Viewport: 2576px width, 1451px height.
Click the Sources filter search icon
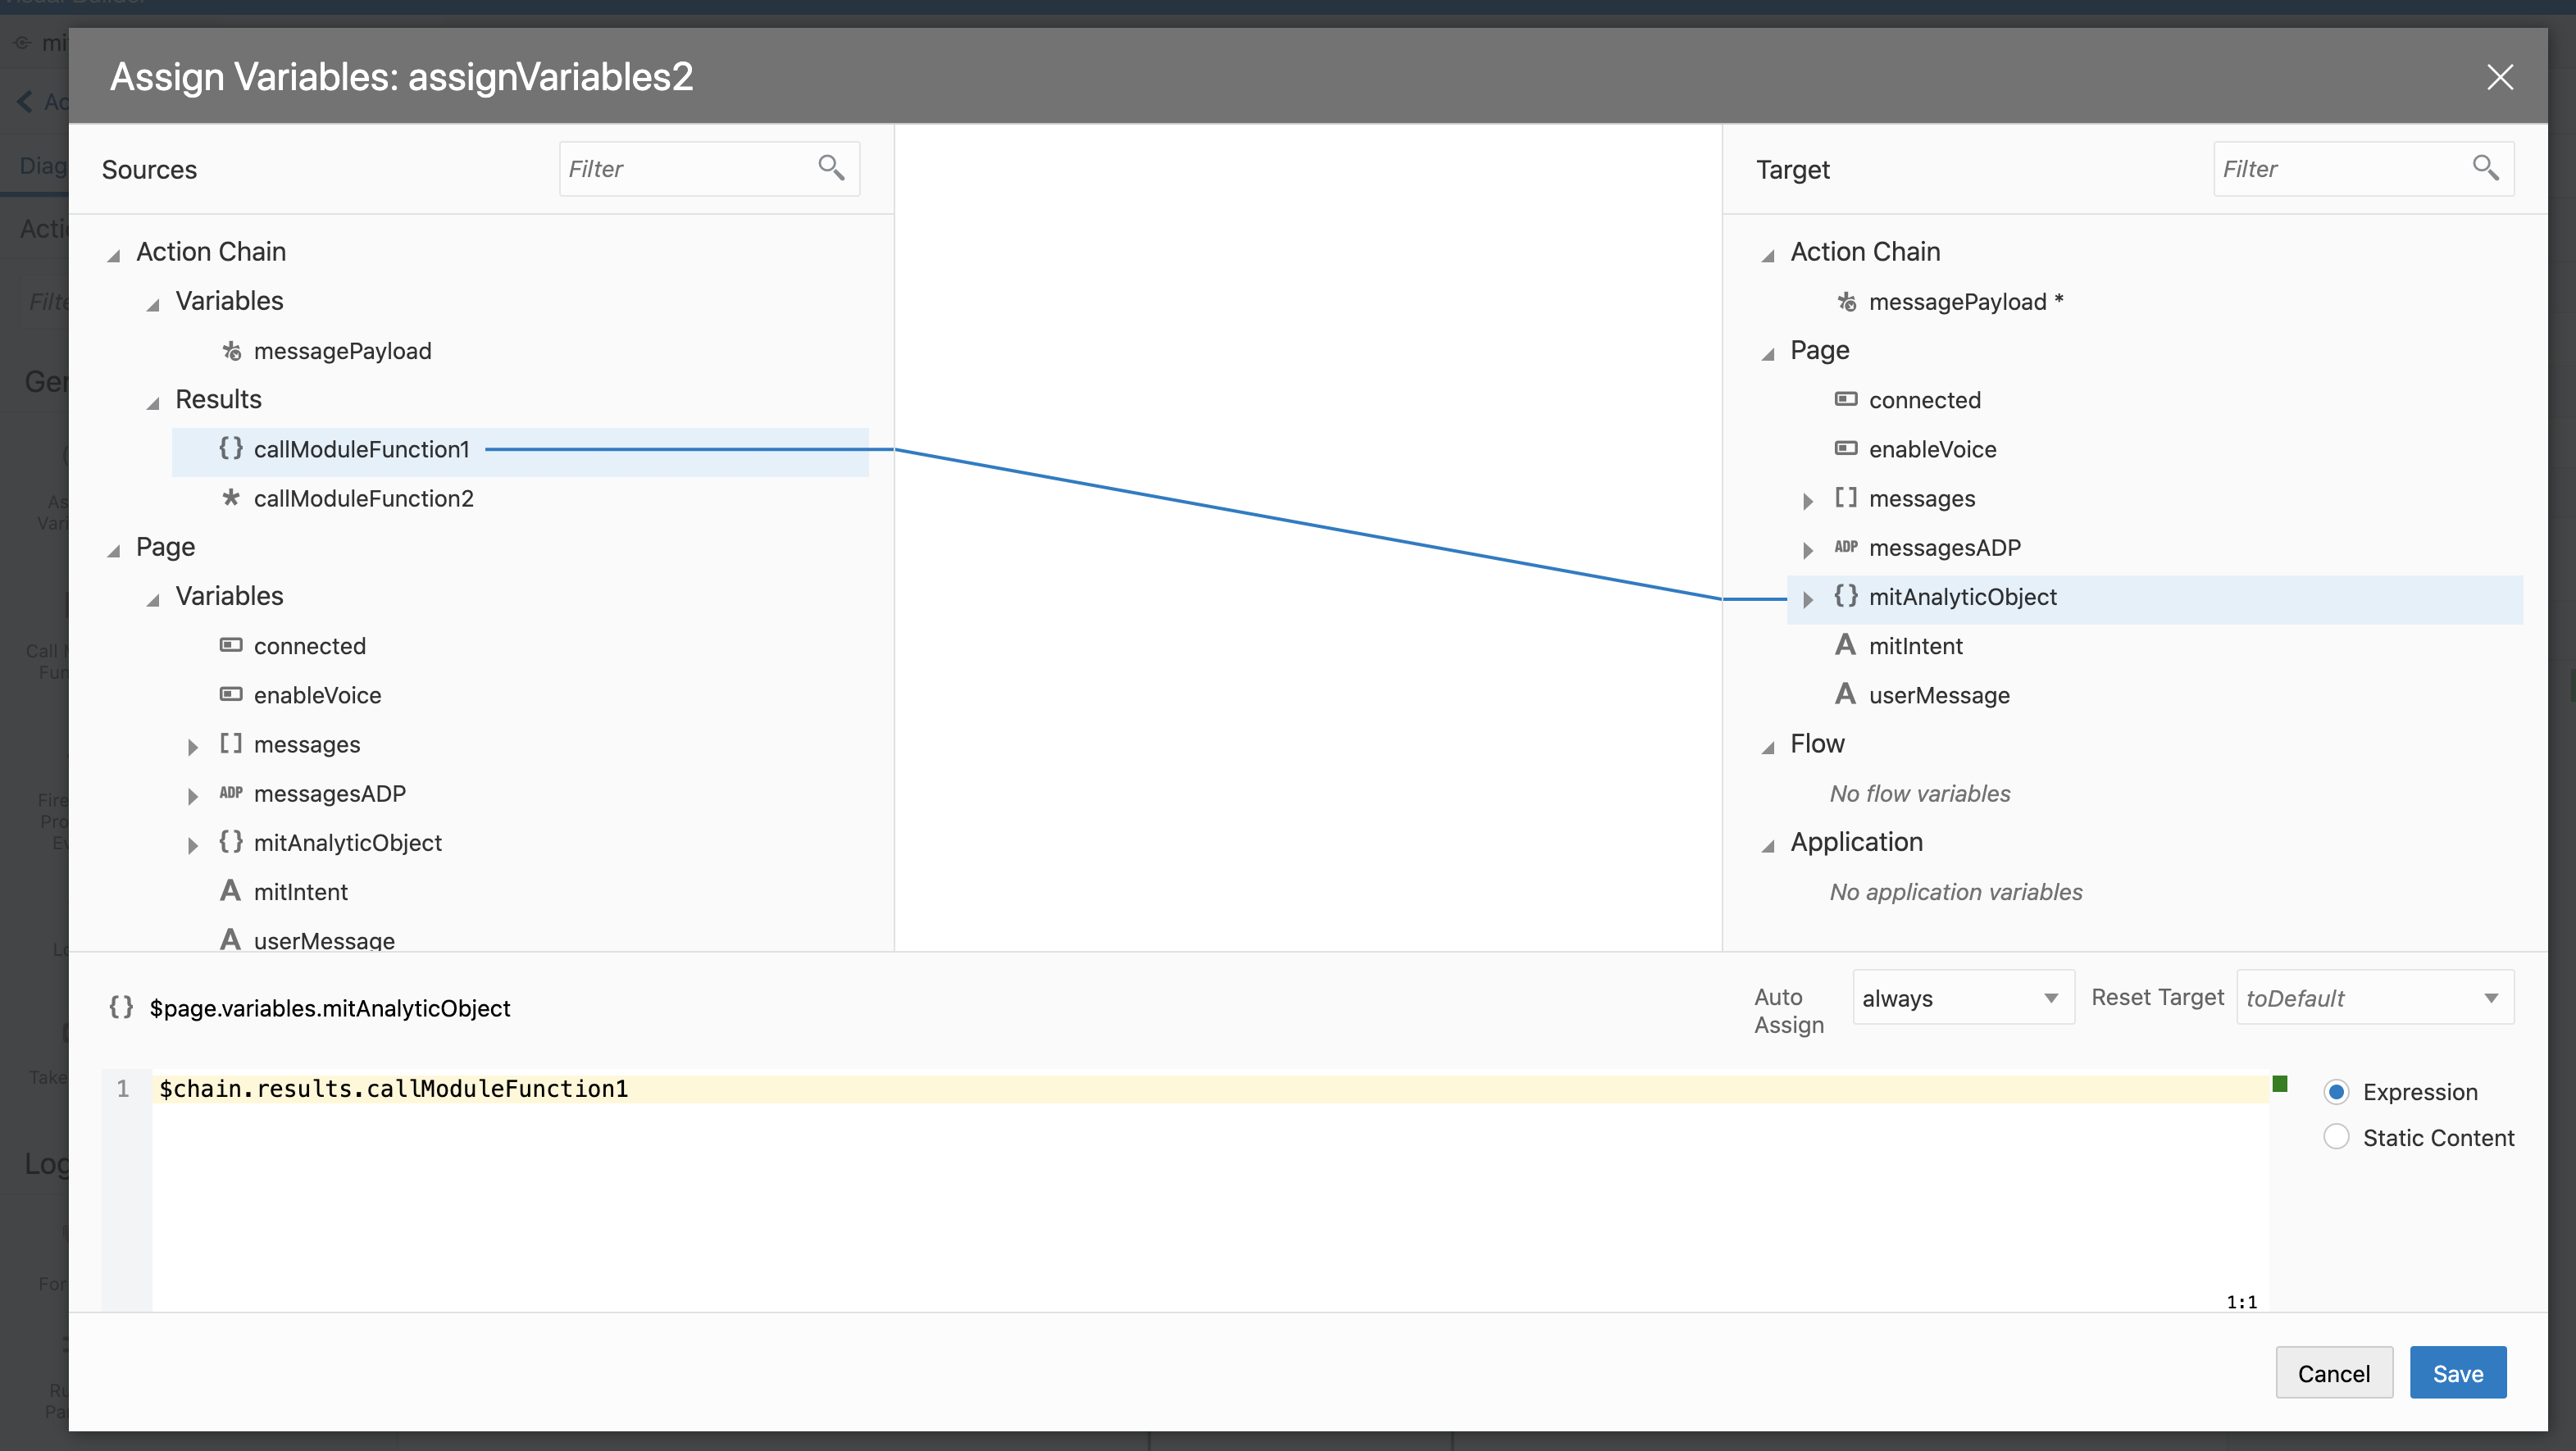point(831,167)
